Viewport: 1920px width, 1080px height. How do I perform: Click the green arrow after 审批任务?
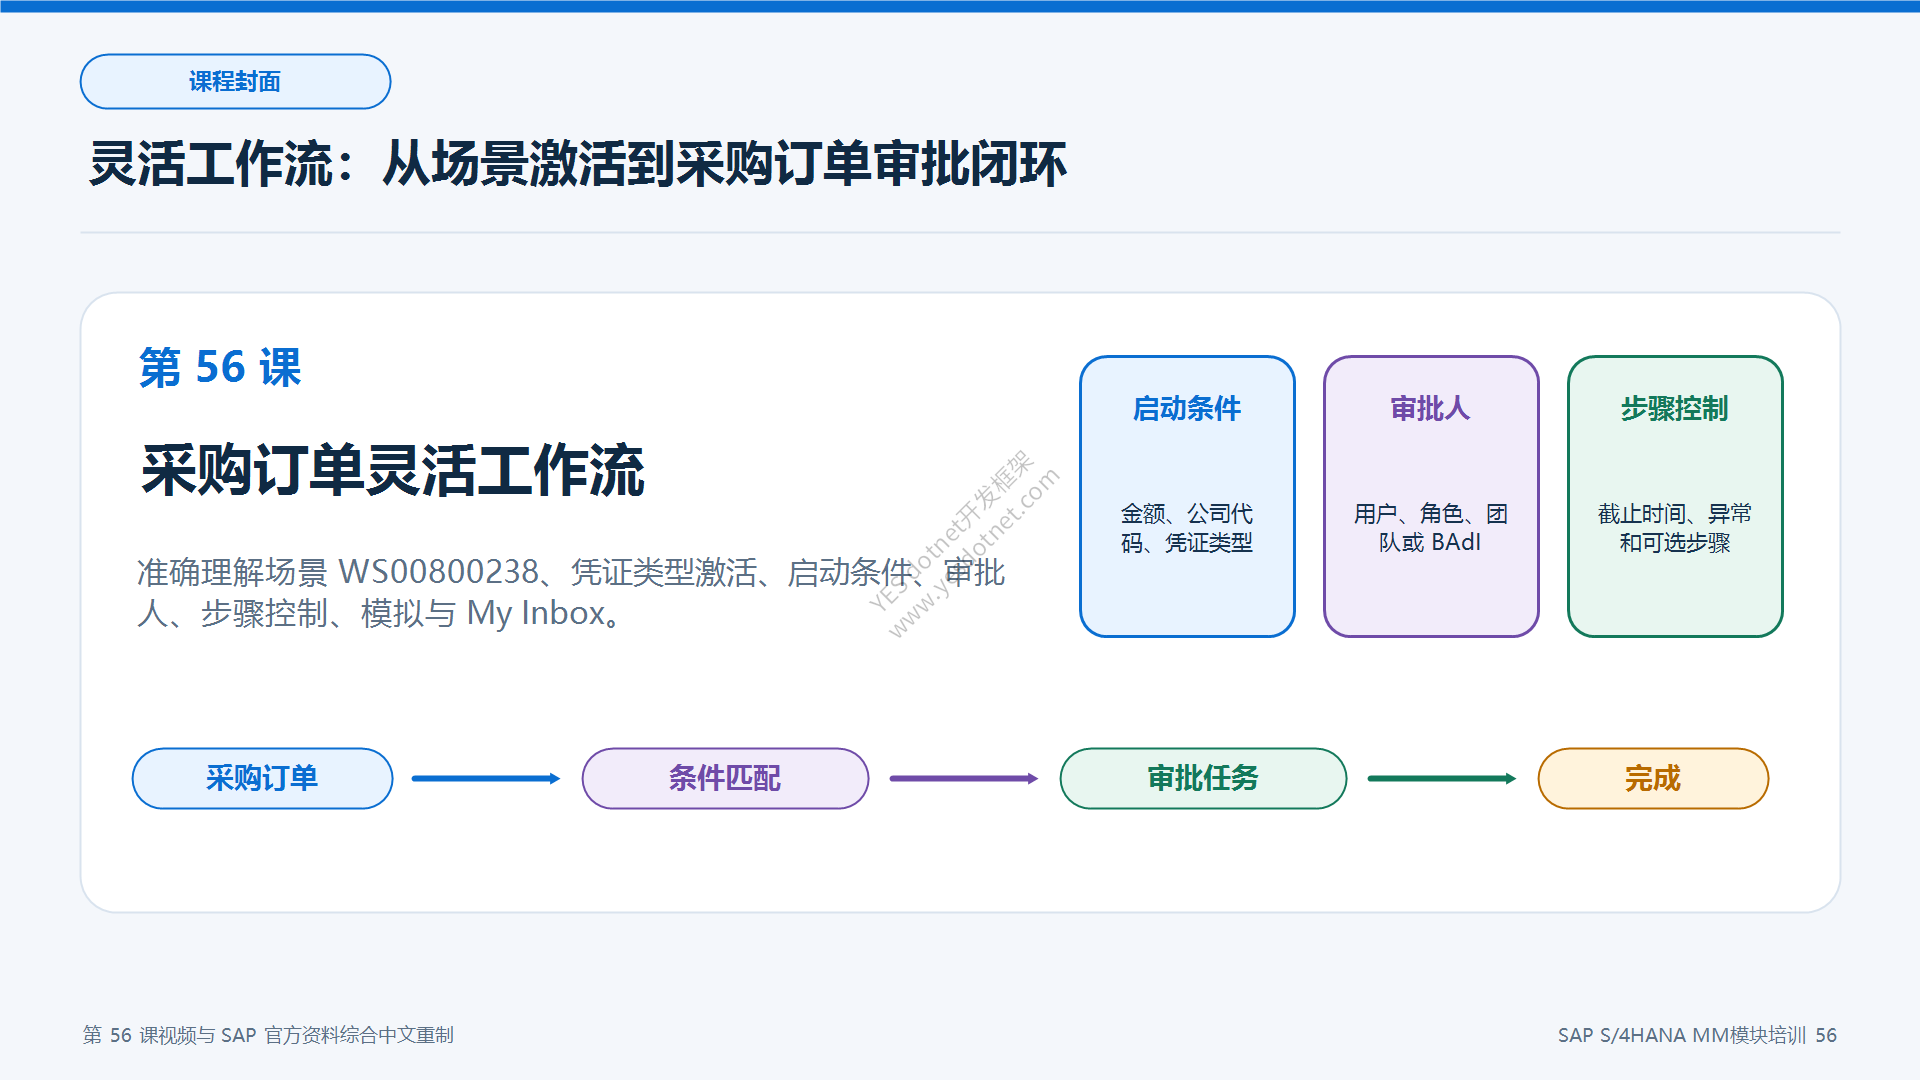1442,778
